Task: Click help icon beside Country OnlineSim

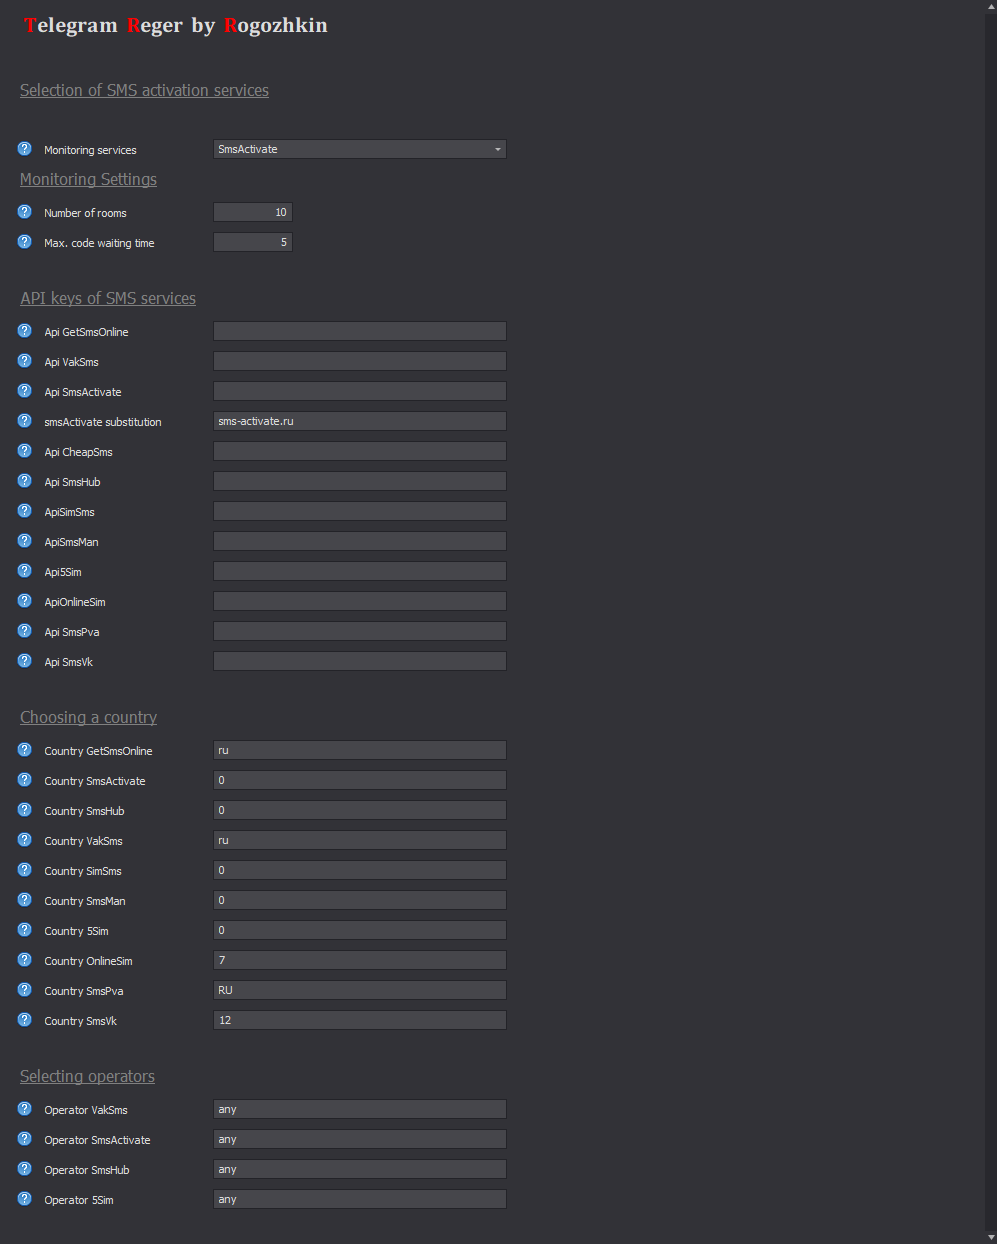Action: [25, 960]
